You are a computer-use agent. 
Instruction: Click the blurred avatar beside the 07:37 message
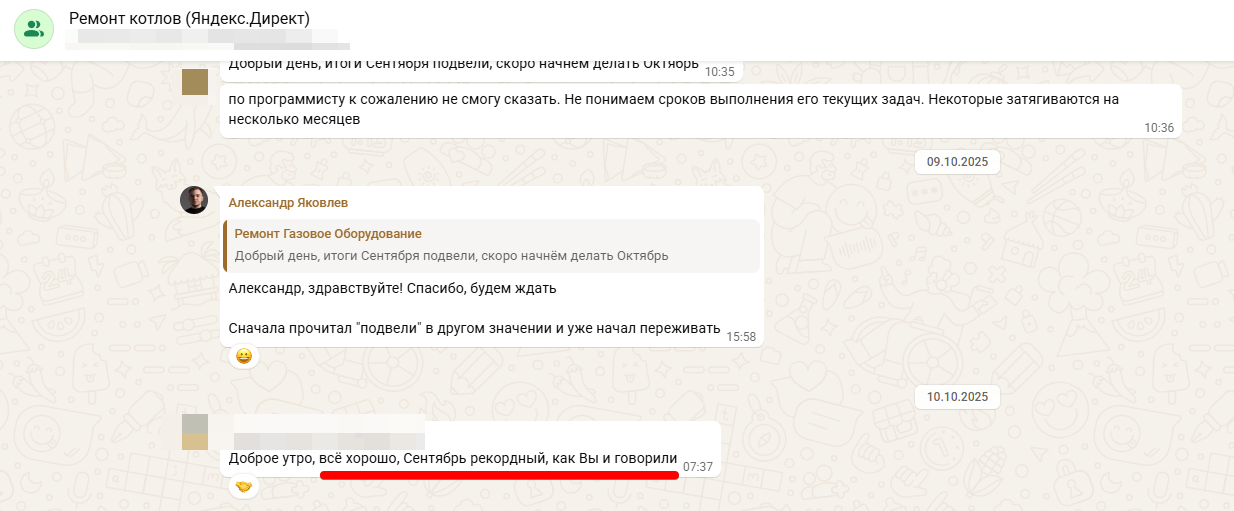point(195,432)
